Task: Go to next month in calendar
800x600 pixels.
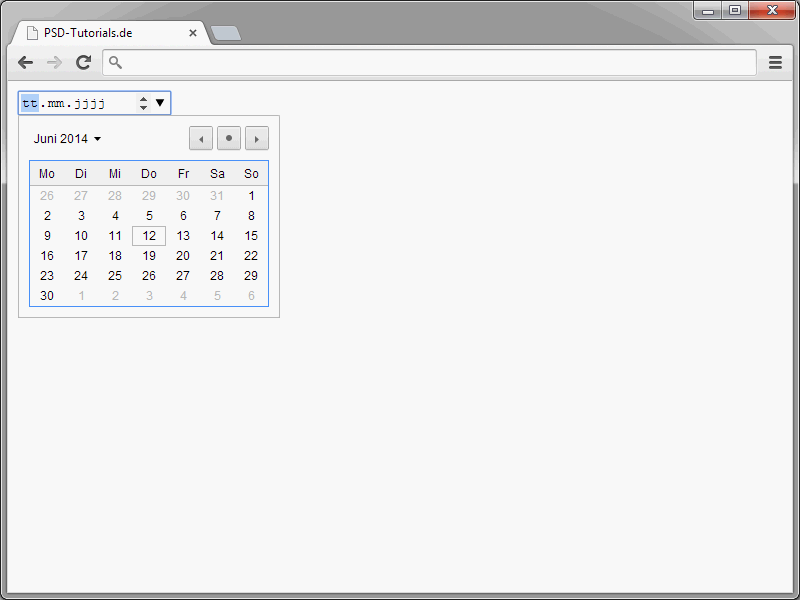Action: coord(257,138)
